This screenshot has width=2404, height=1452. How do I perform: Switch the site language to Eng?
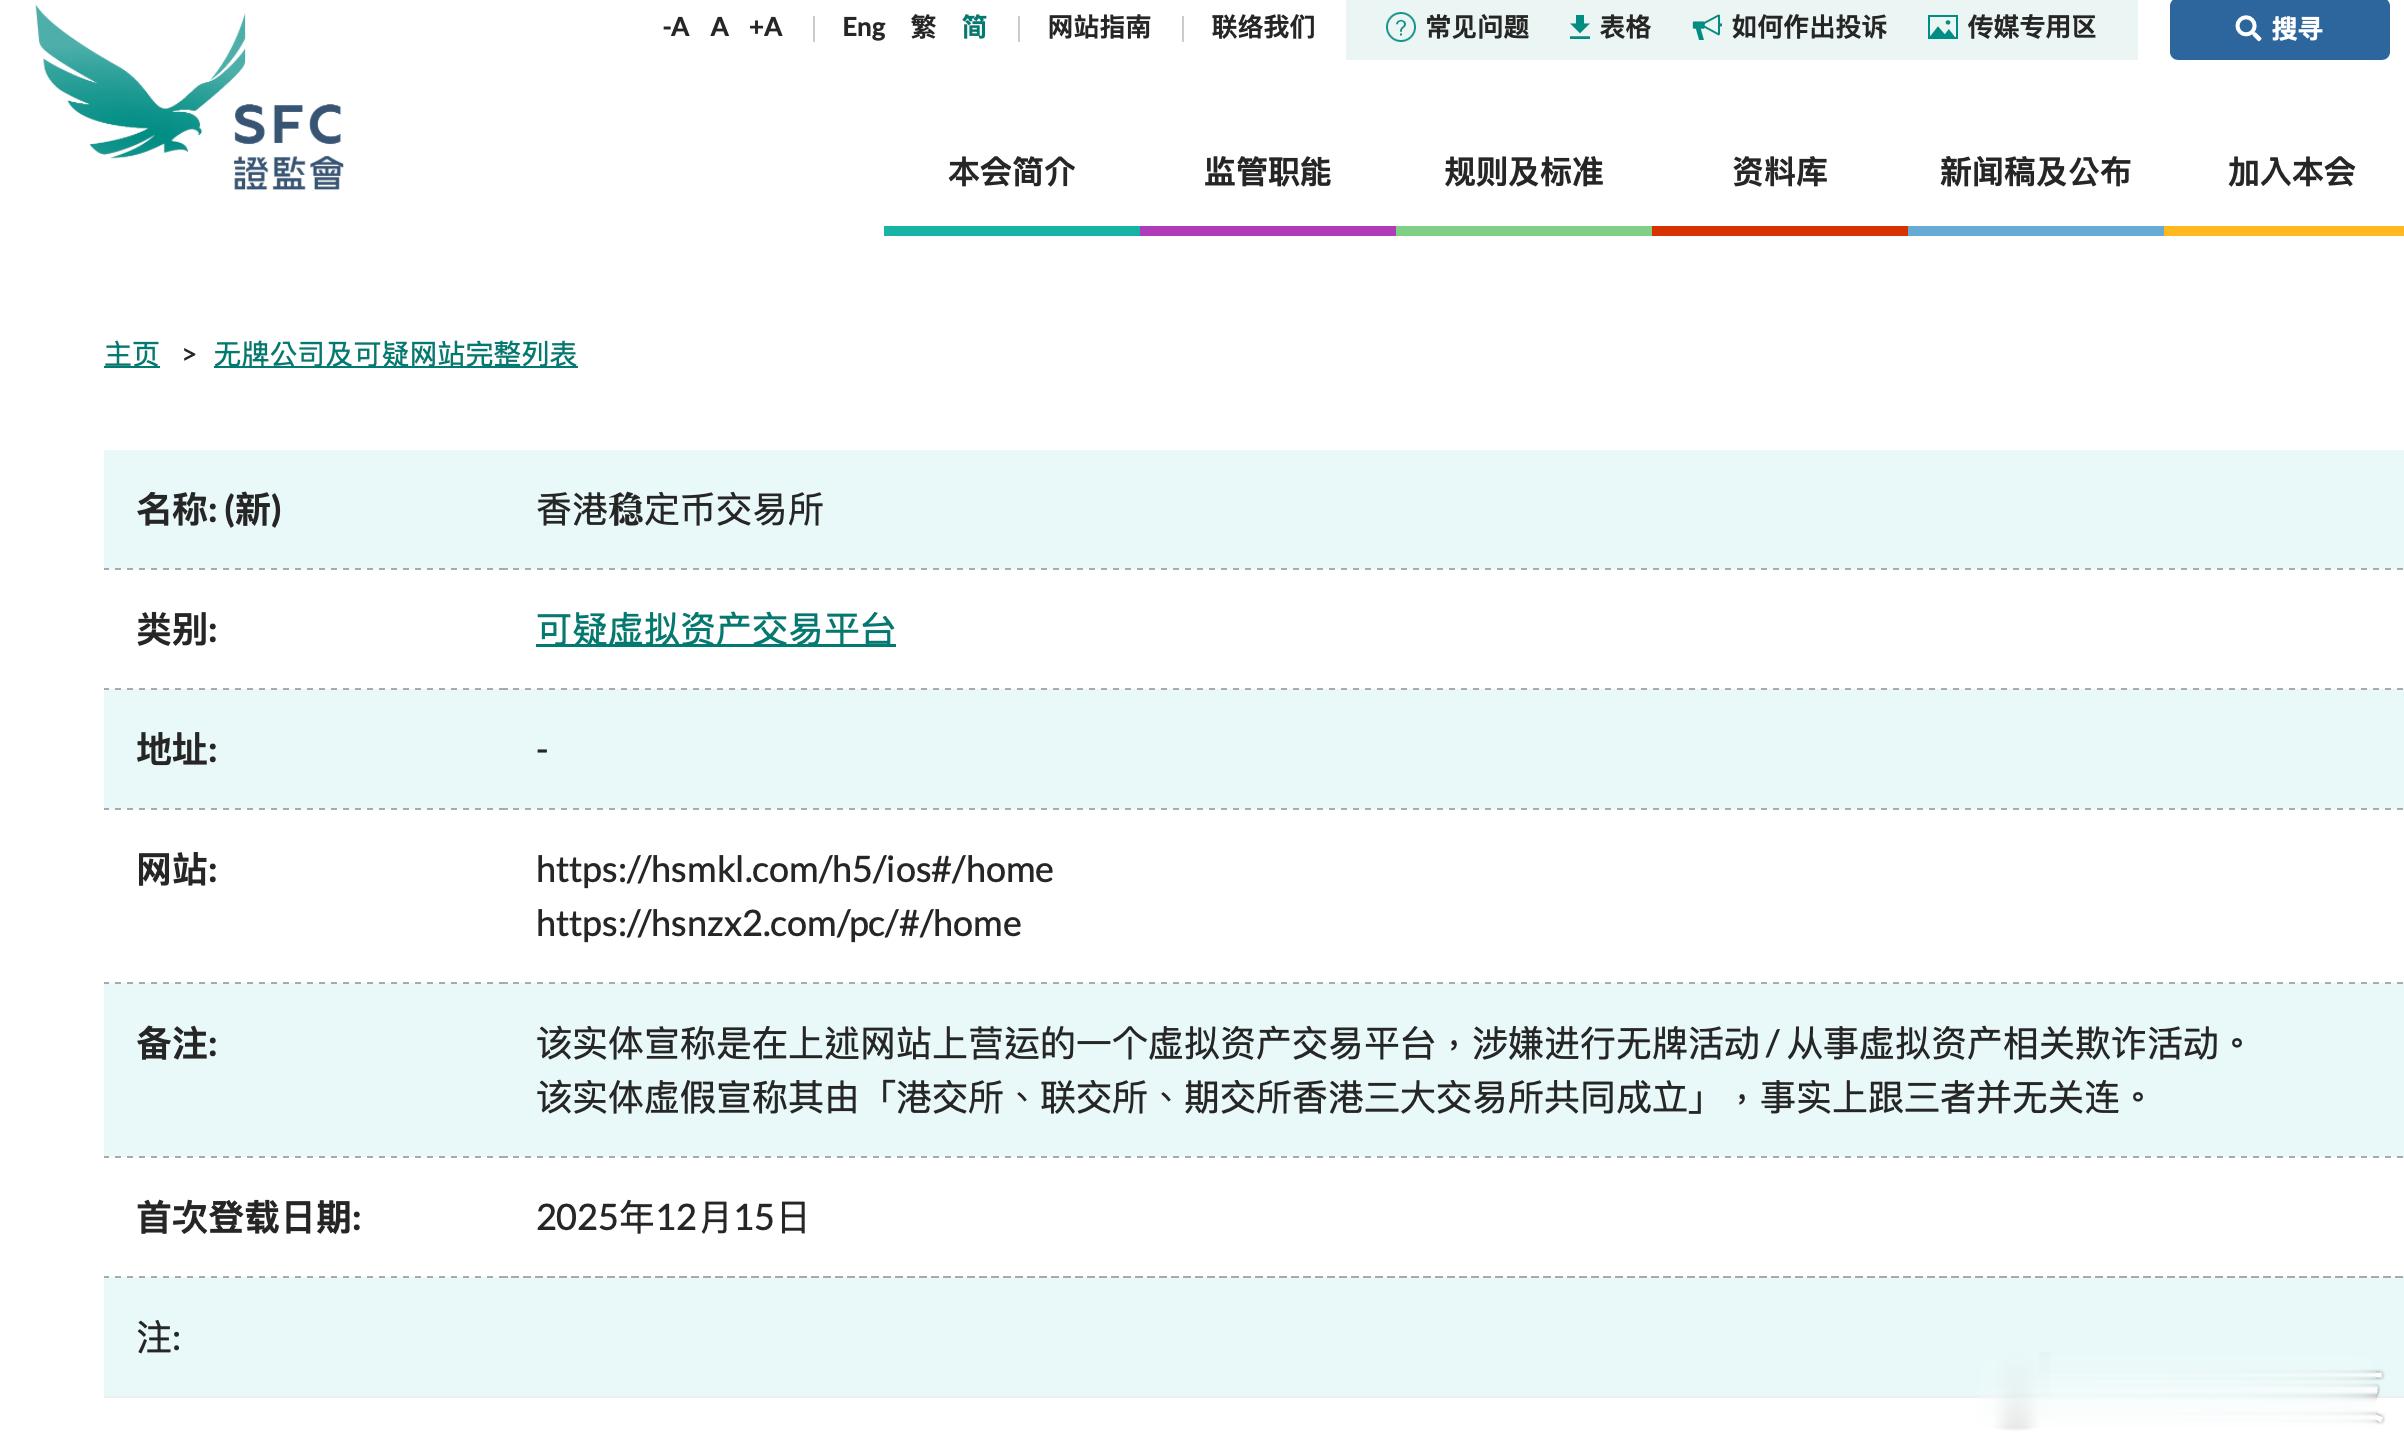click(x=862, y=28)
